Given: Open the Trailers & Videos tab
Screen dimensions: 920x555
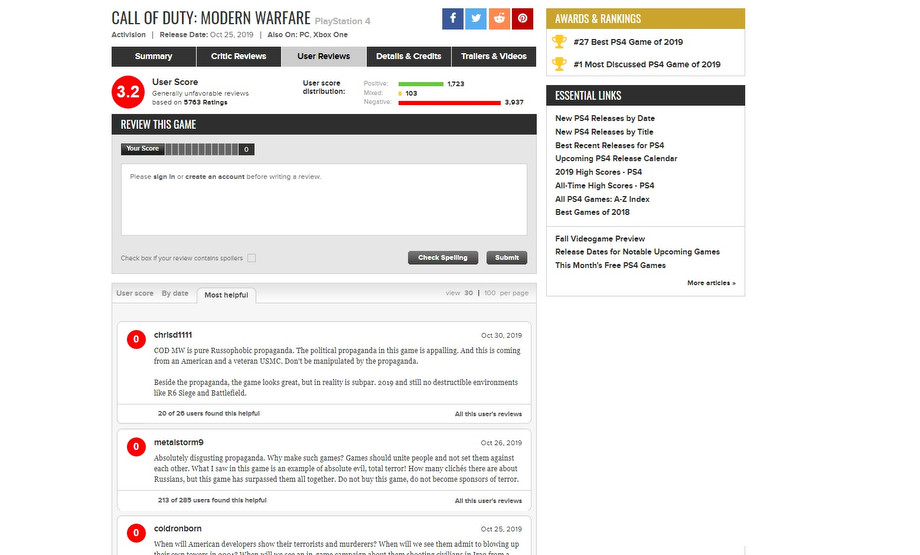Looking at the screenshot, I should point(493,56).
